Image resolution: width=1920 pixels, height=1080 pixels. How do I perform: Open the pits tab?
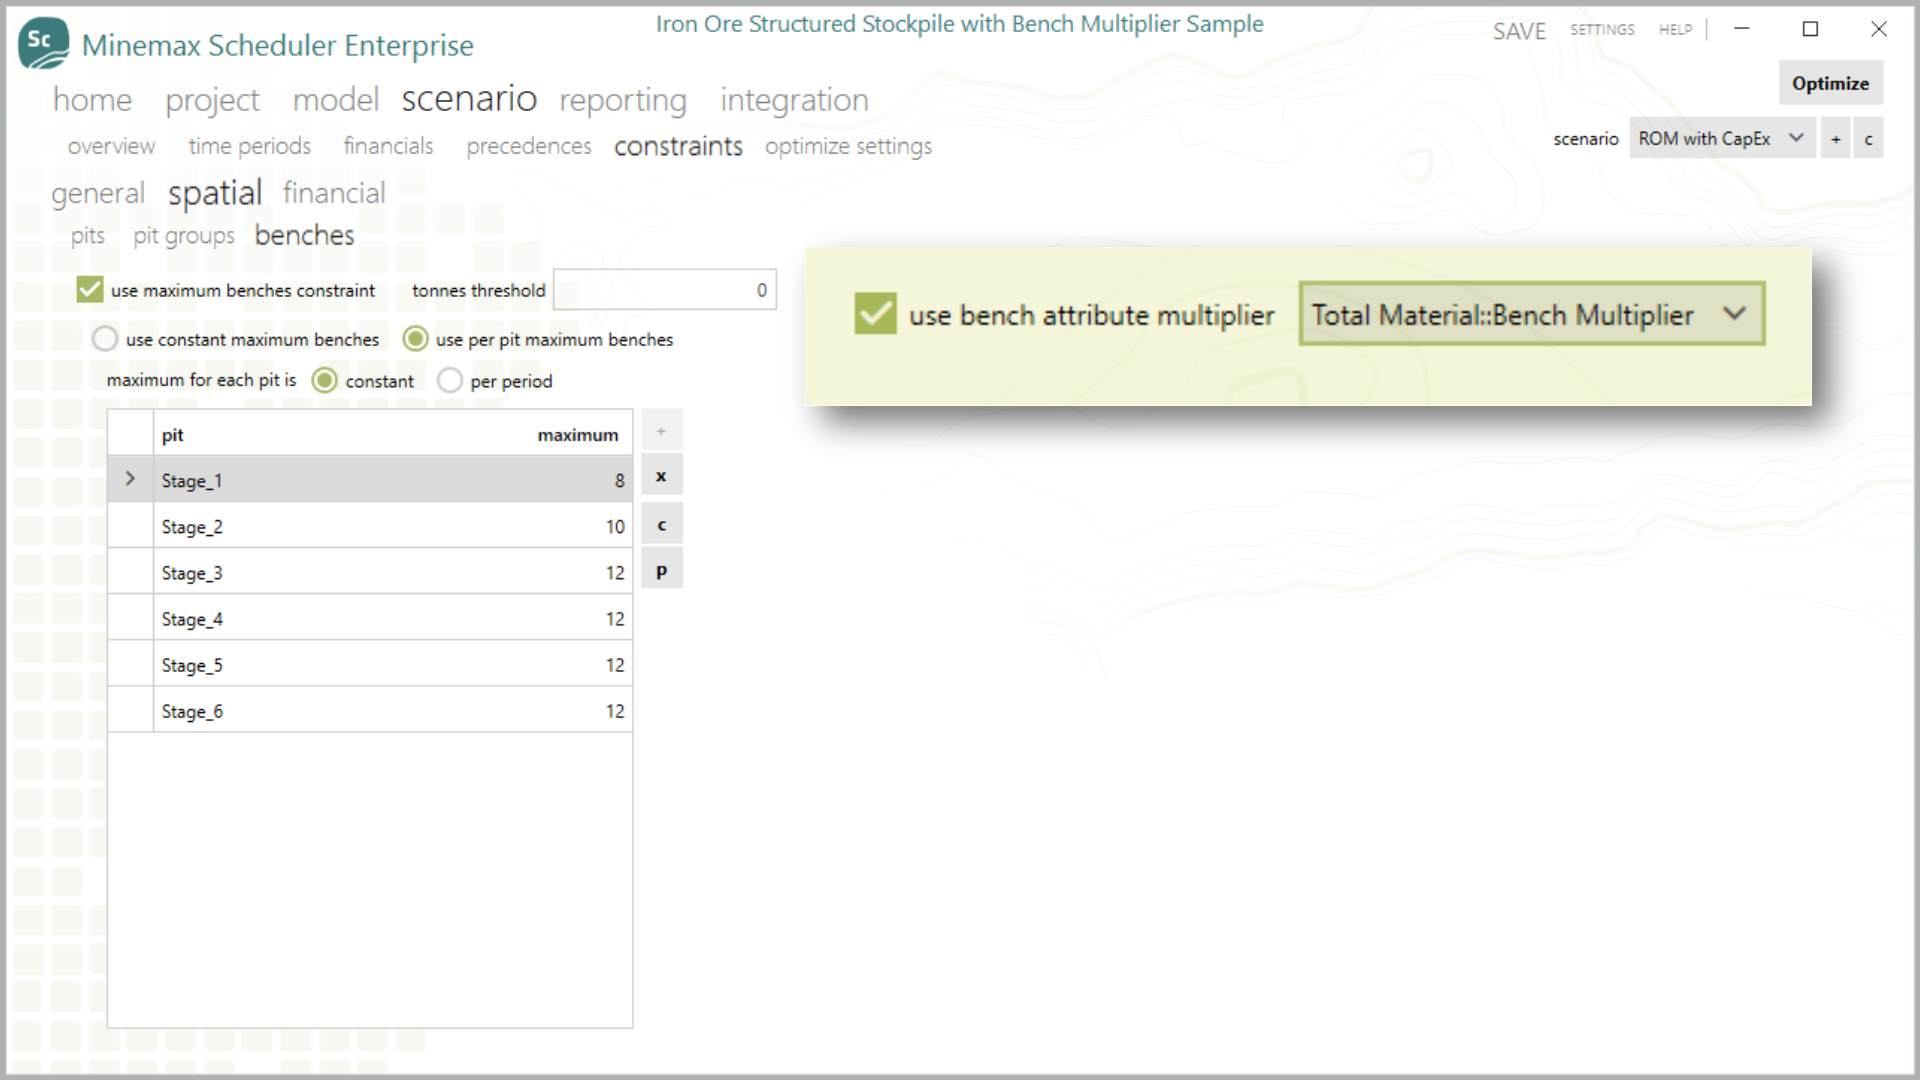(88, 236)
